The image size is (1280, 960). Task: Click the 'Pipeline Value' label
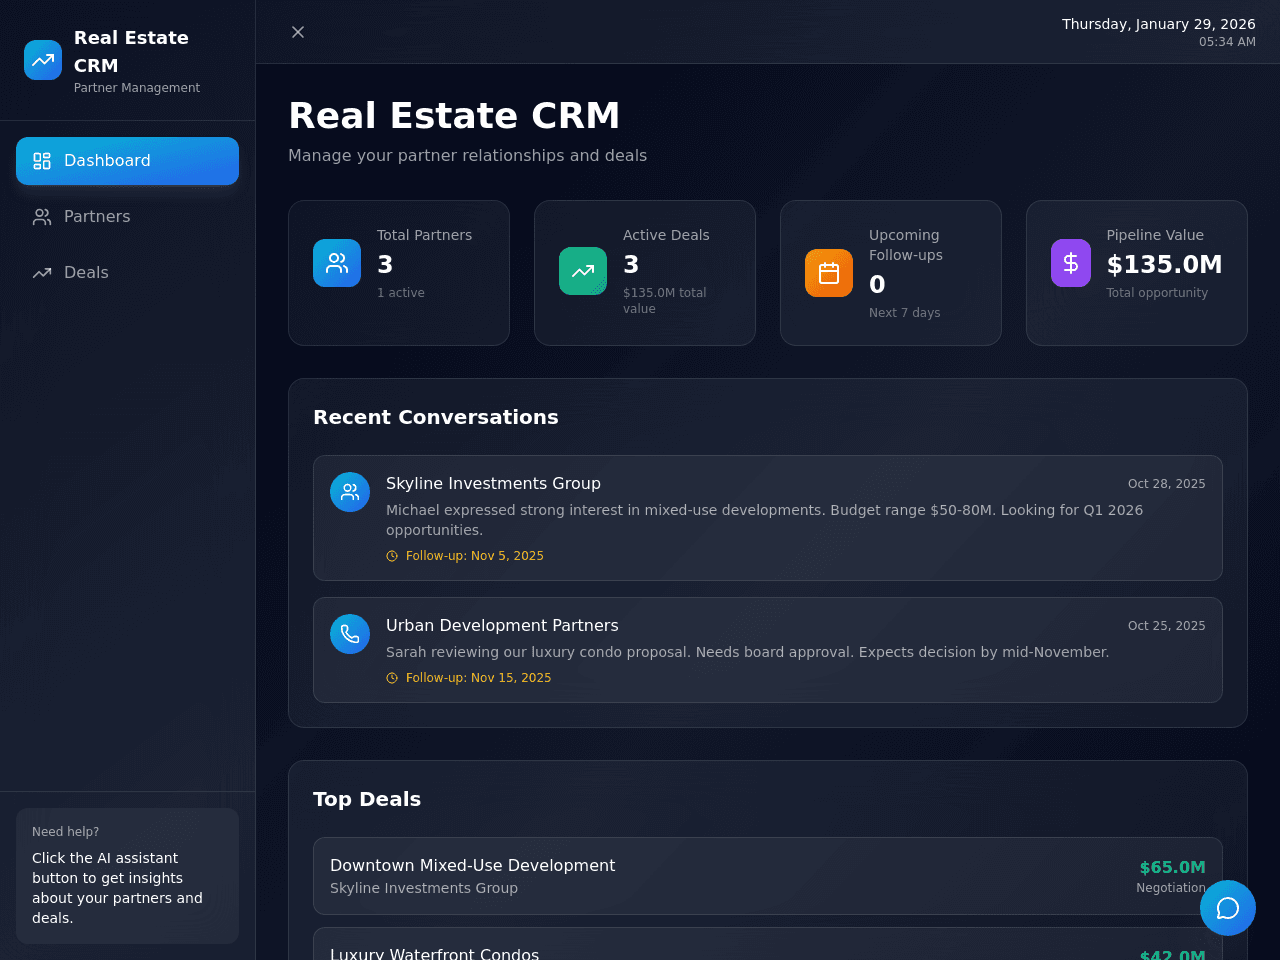pyautogui.click(x=1155, y=235)
